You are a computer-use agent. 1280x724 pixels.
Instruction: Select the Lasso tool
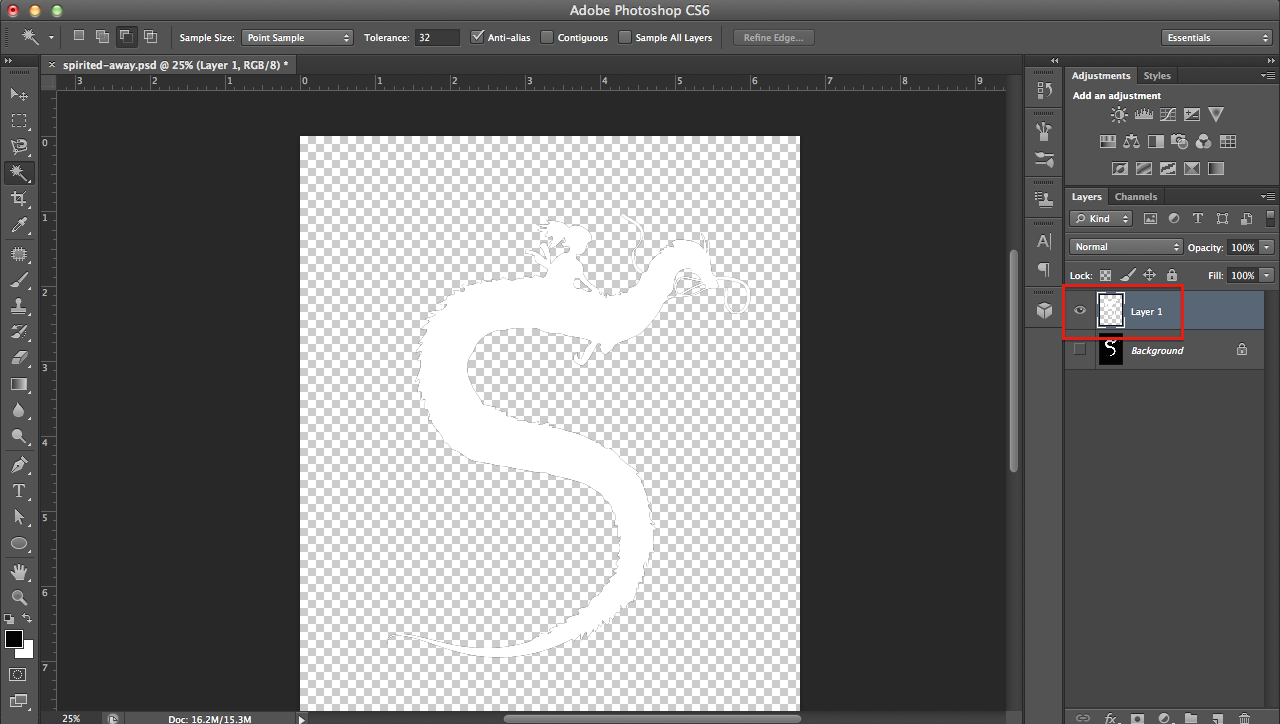tap(19, 146)
